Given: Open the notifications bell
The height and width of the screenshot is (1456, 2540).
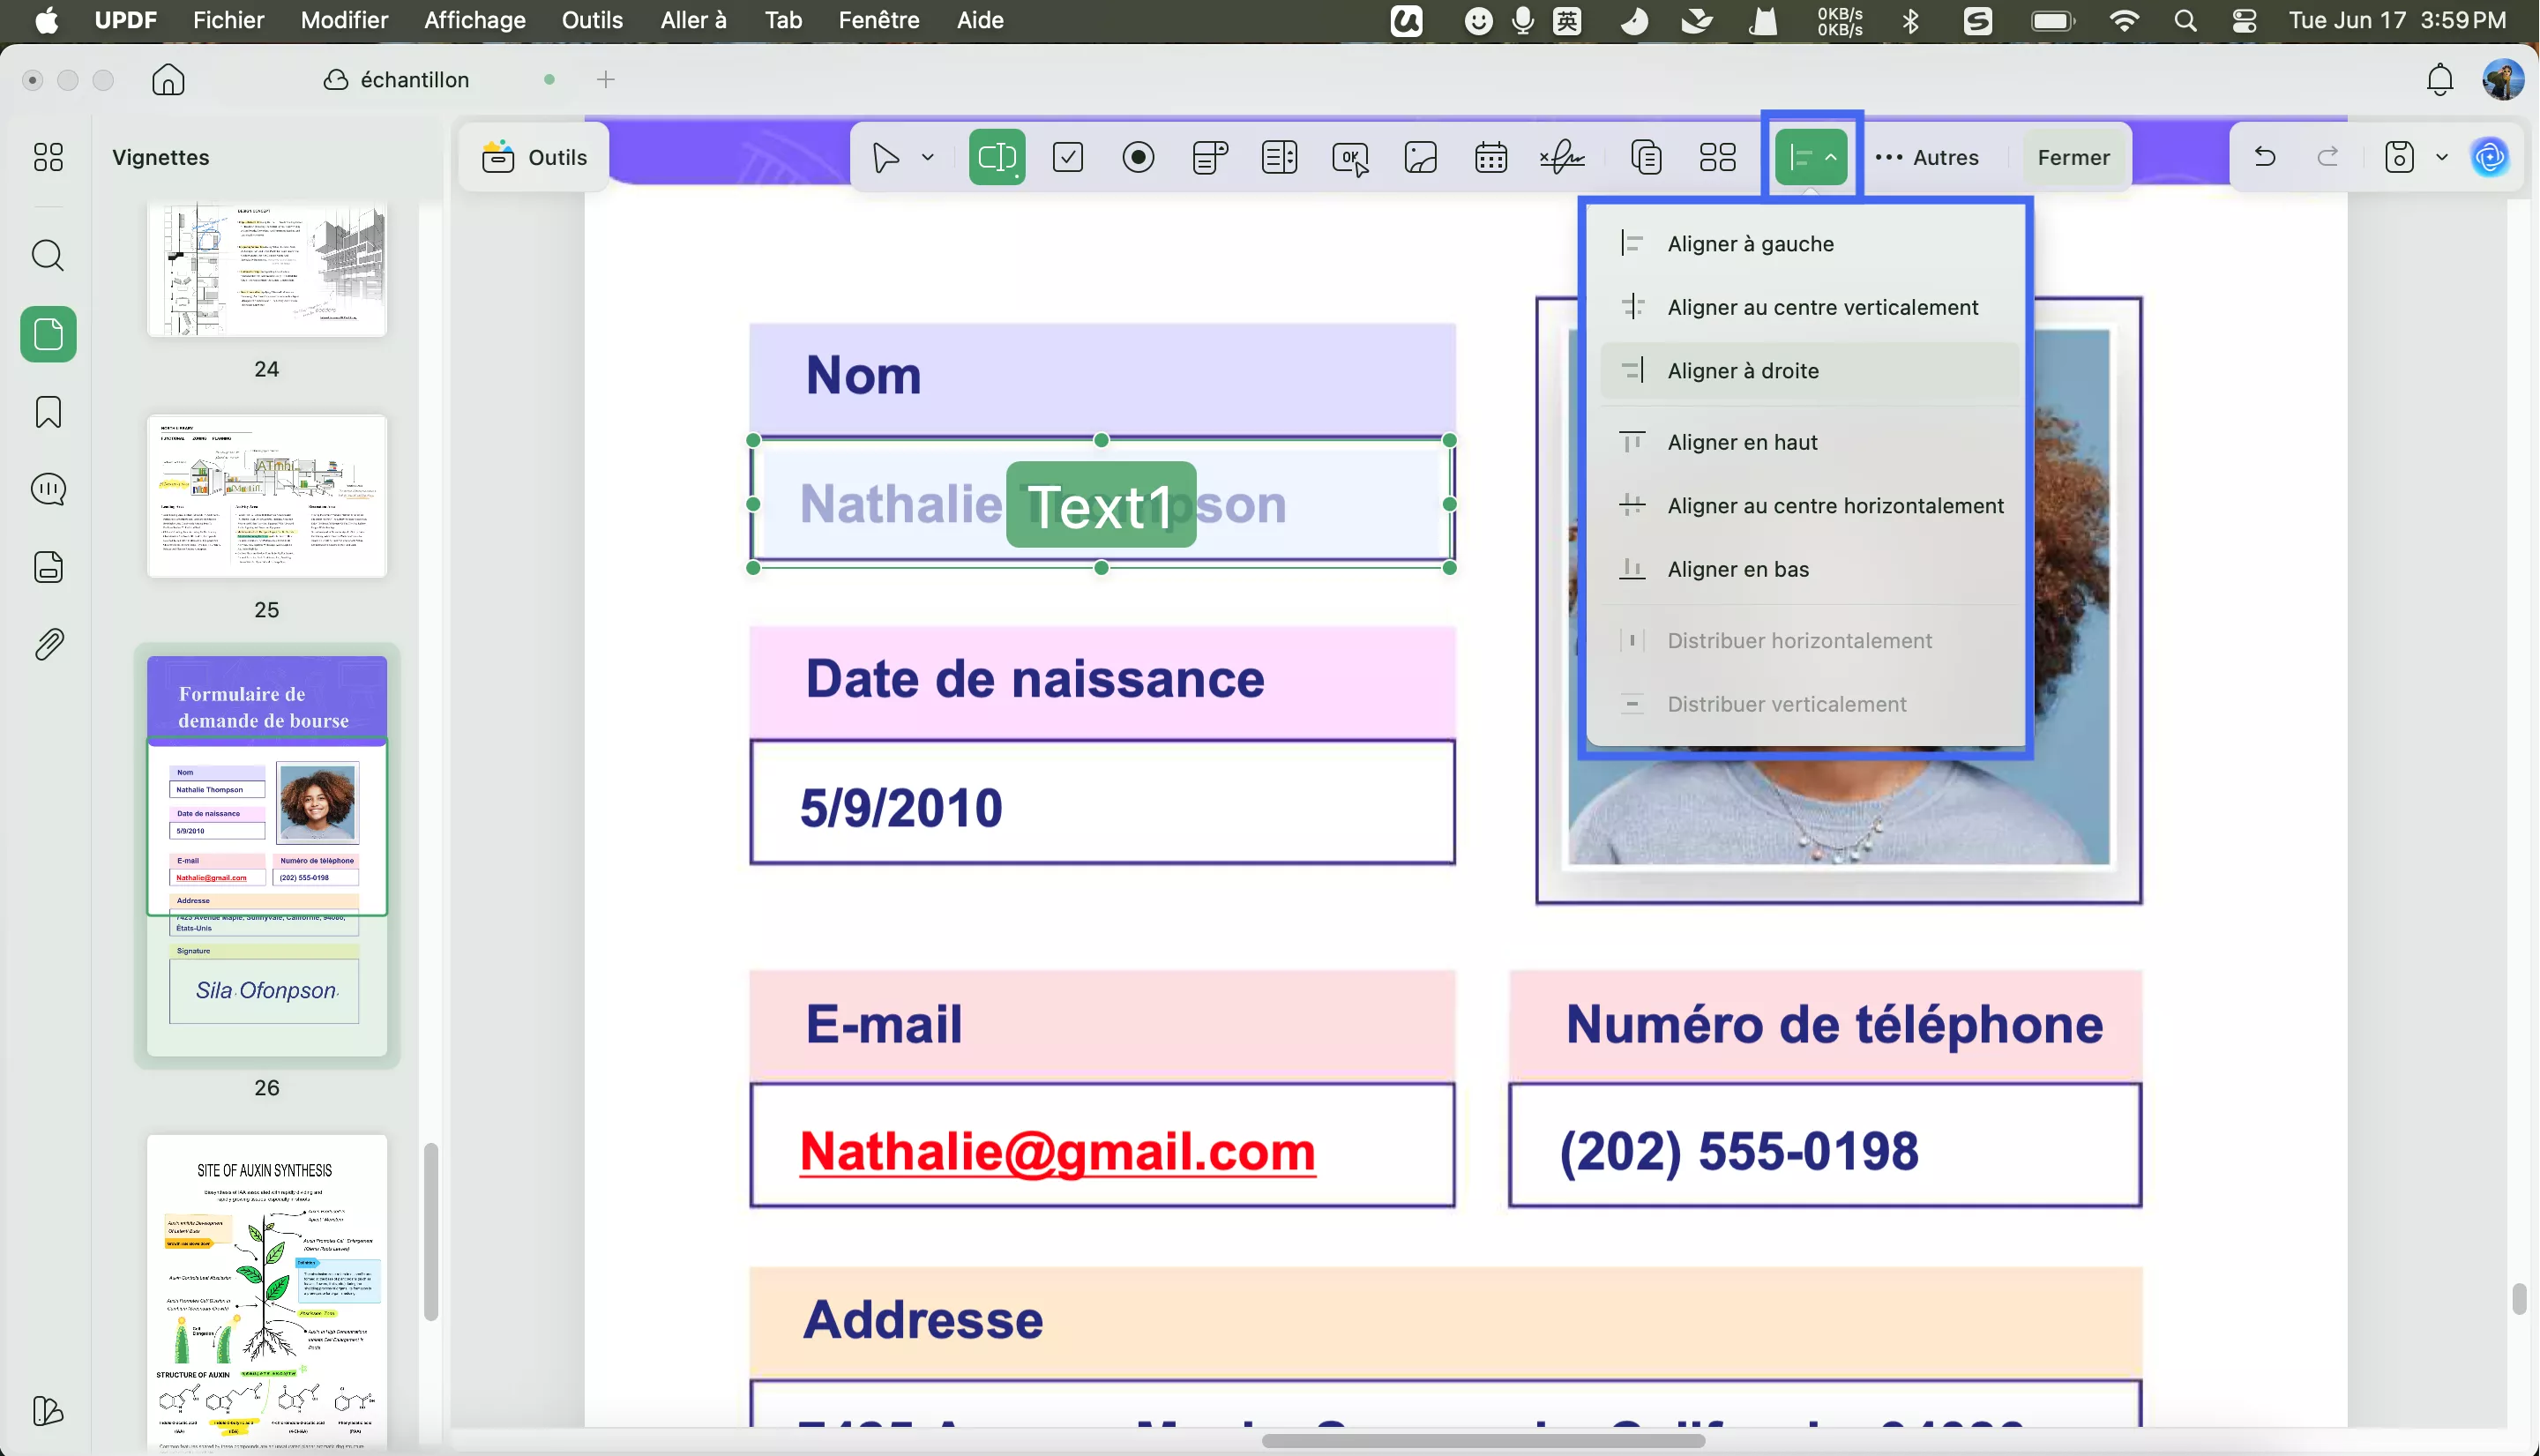Looking at the screenshot, I should pos(2440,79).
